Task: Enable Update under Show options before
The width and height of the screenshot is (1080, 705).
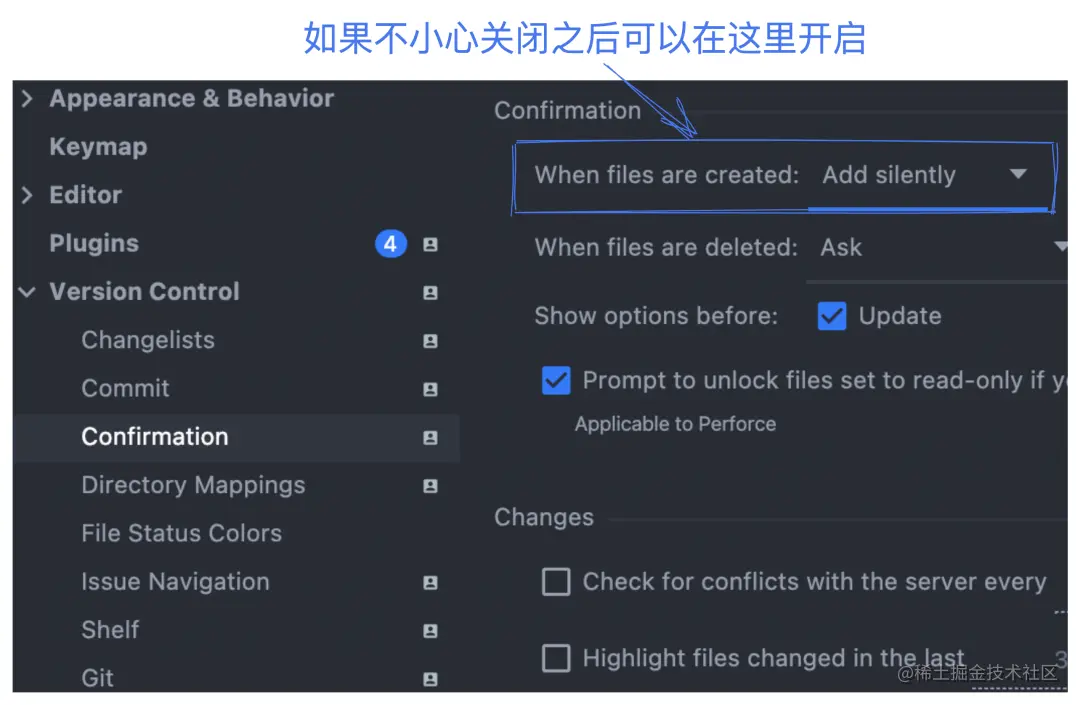Action: pos(832,316)
